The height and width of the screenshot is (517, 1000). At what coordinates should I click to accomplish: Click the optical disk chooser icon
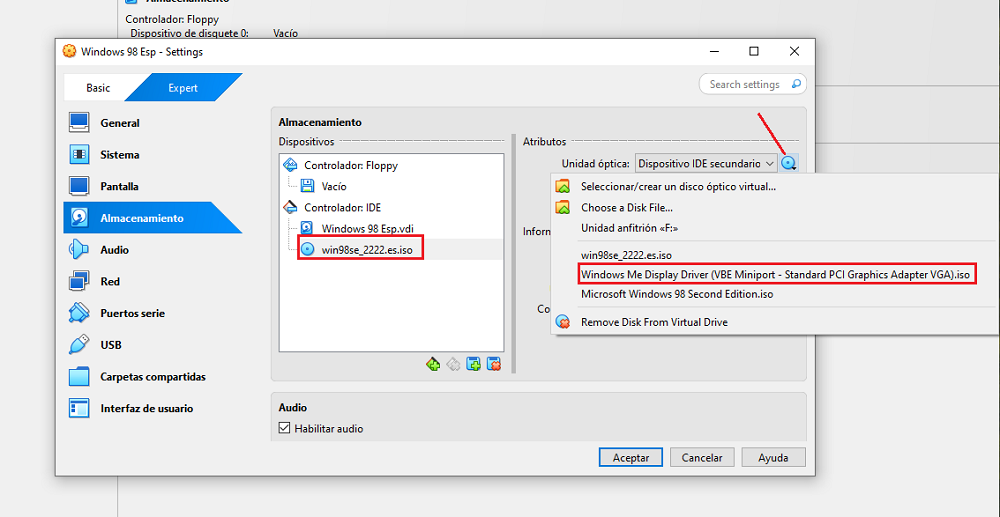[789, 164]
